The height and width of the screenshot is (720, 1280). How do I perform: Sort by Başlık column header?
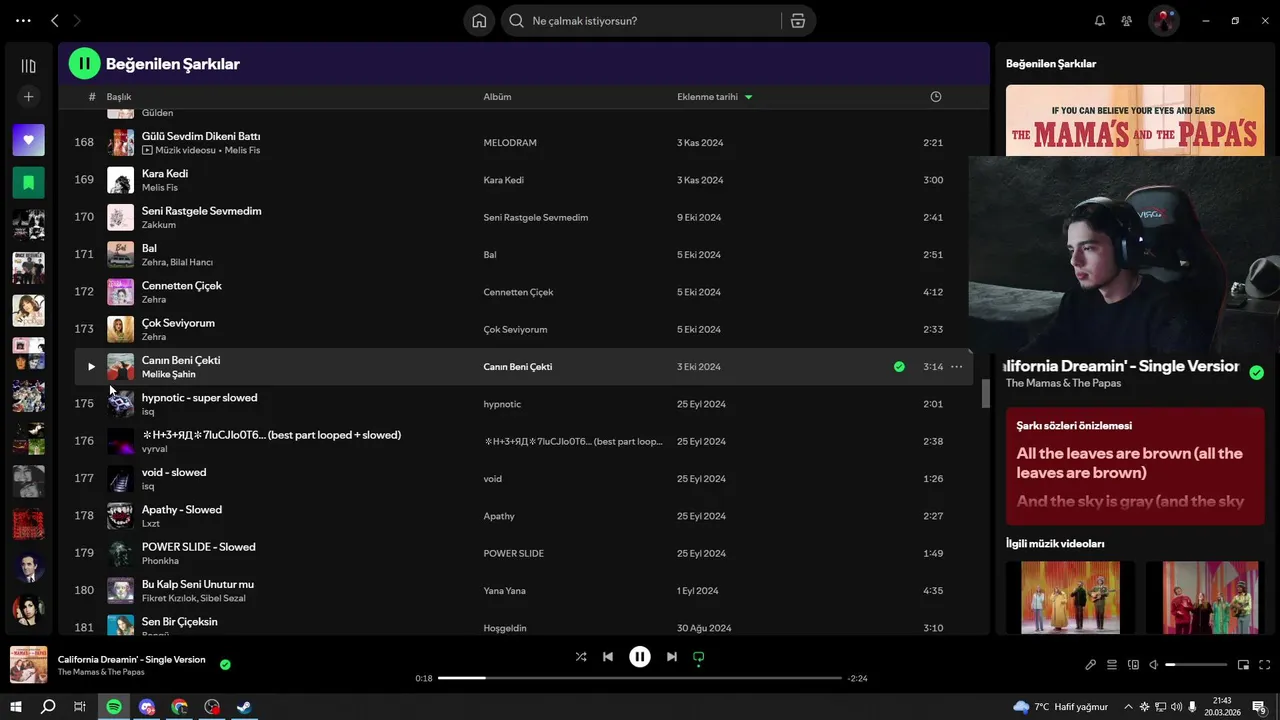coord(119,97)
